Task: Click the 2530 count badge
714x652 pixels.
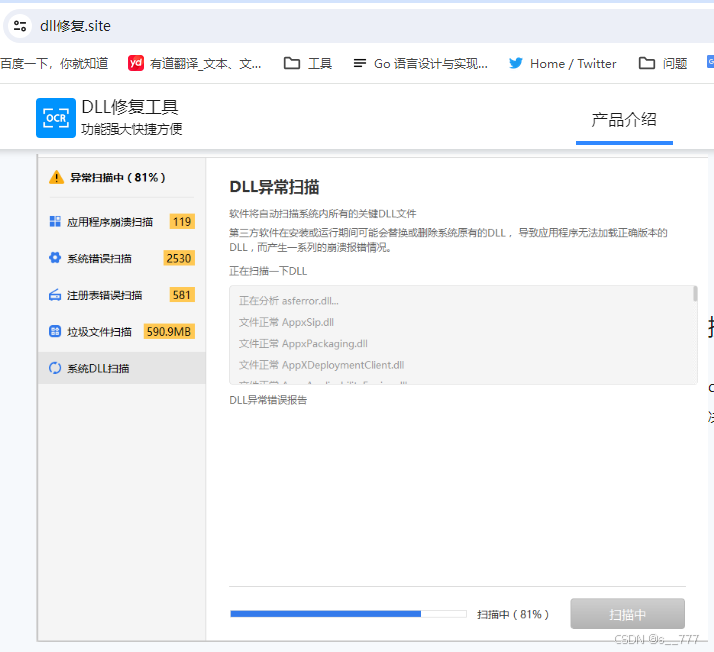Action: pyautogui.click(x=179, y=258)
